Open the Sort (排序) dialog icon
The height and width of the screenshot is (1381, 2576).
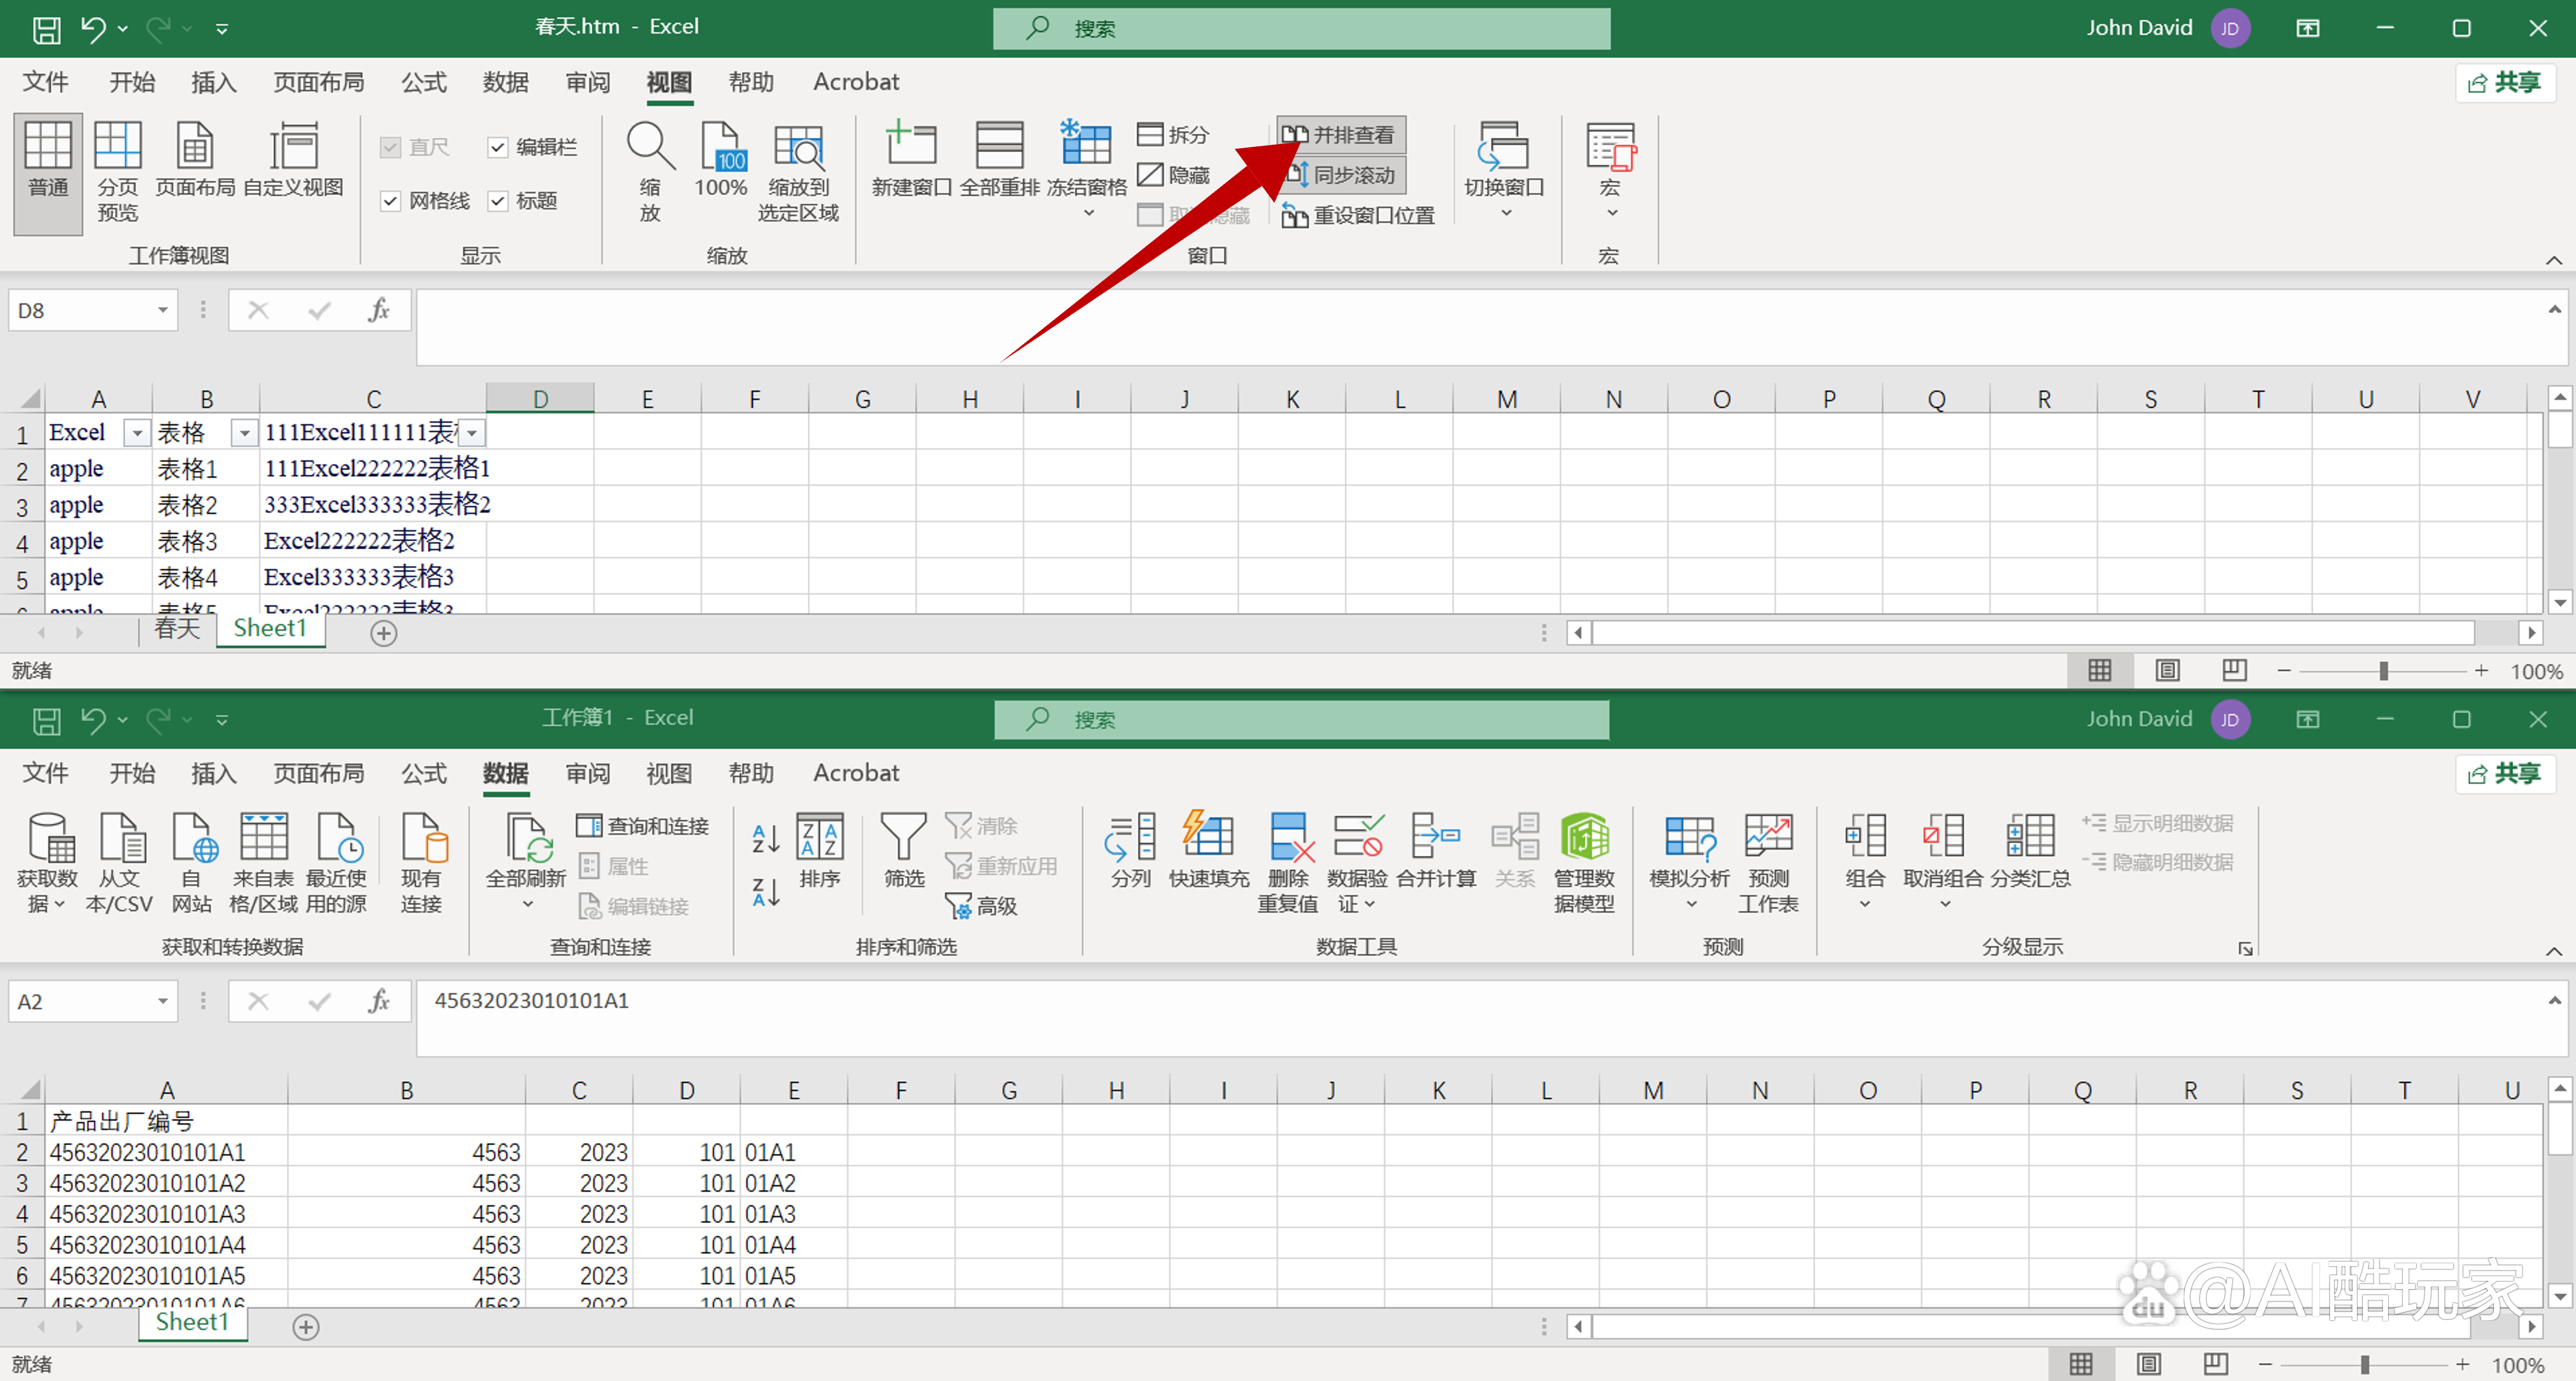pos(820,851)
